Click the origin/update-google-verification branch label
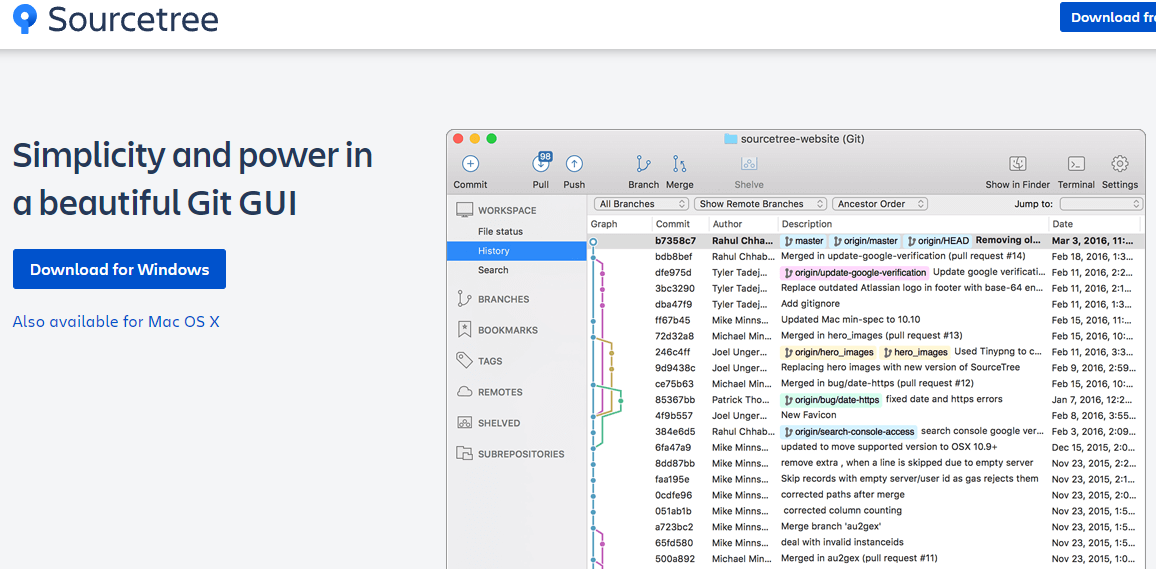The image size is (1156, 577). click(854, 273)
